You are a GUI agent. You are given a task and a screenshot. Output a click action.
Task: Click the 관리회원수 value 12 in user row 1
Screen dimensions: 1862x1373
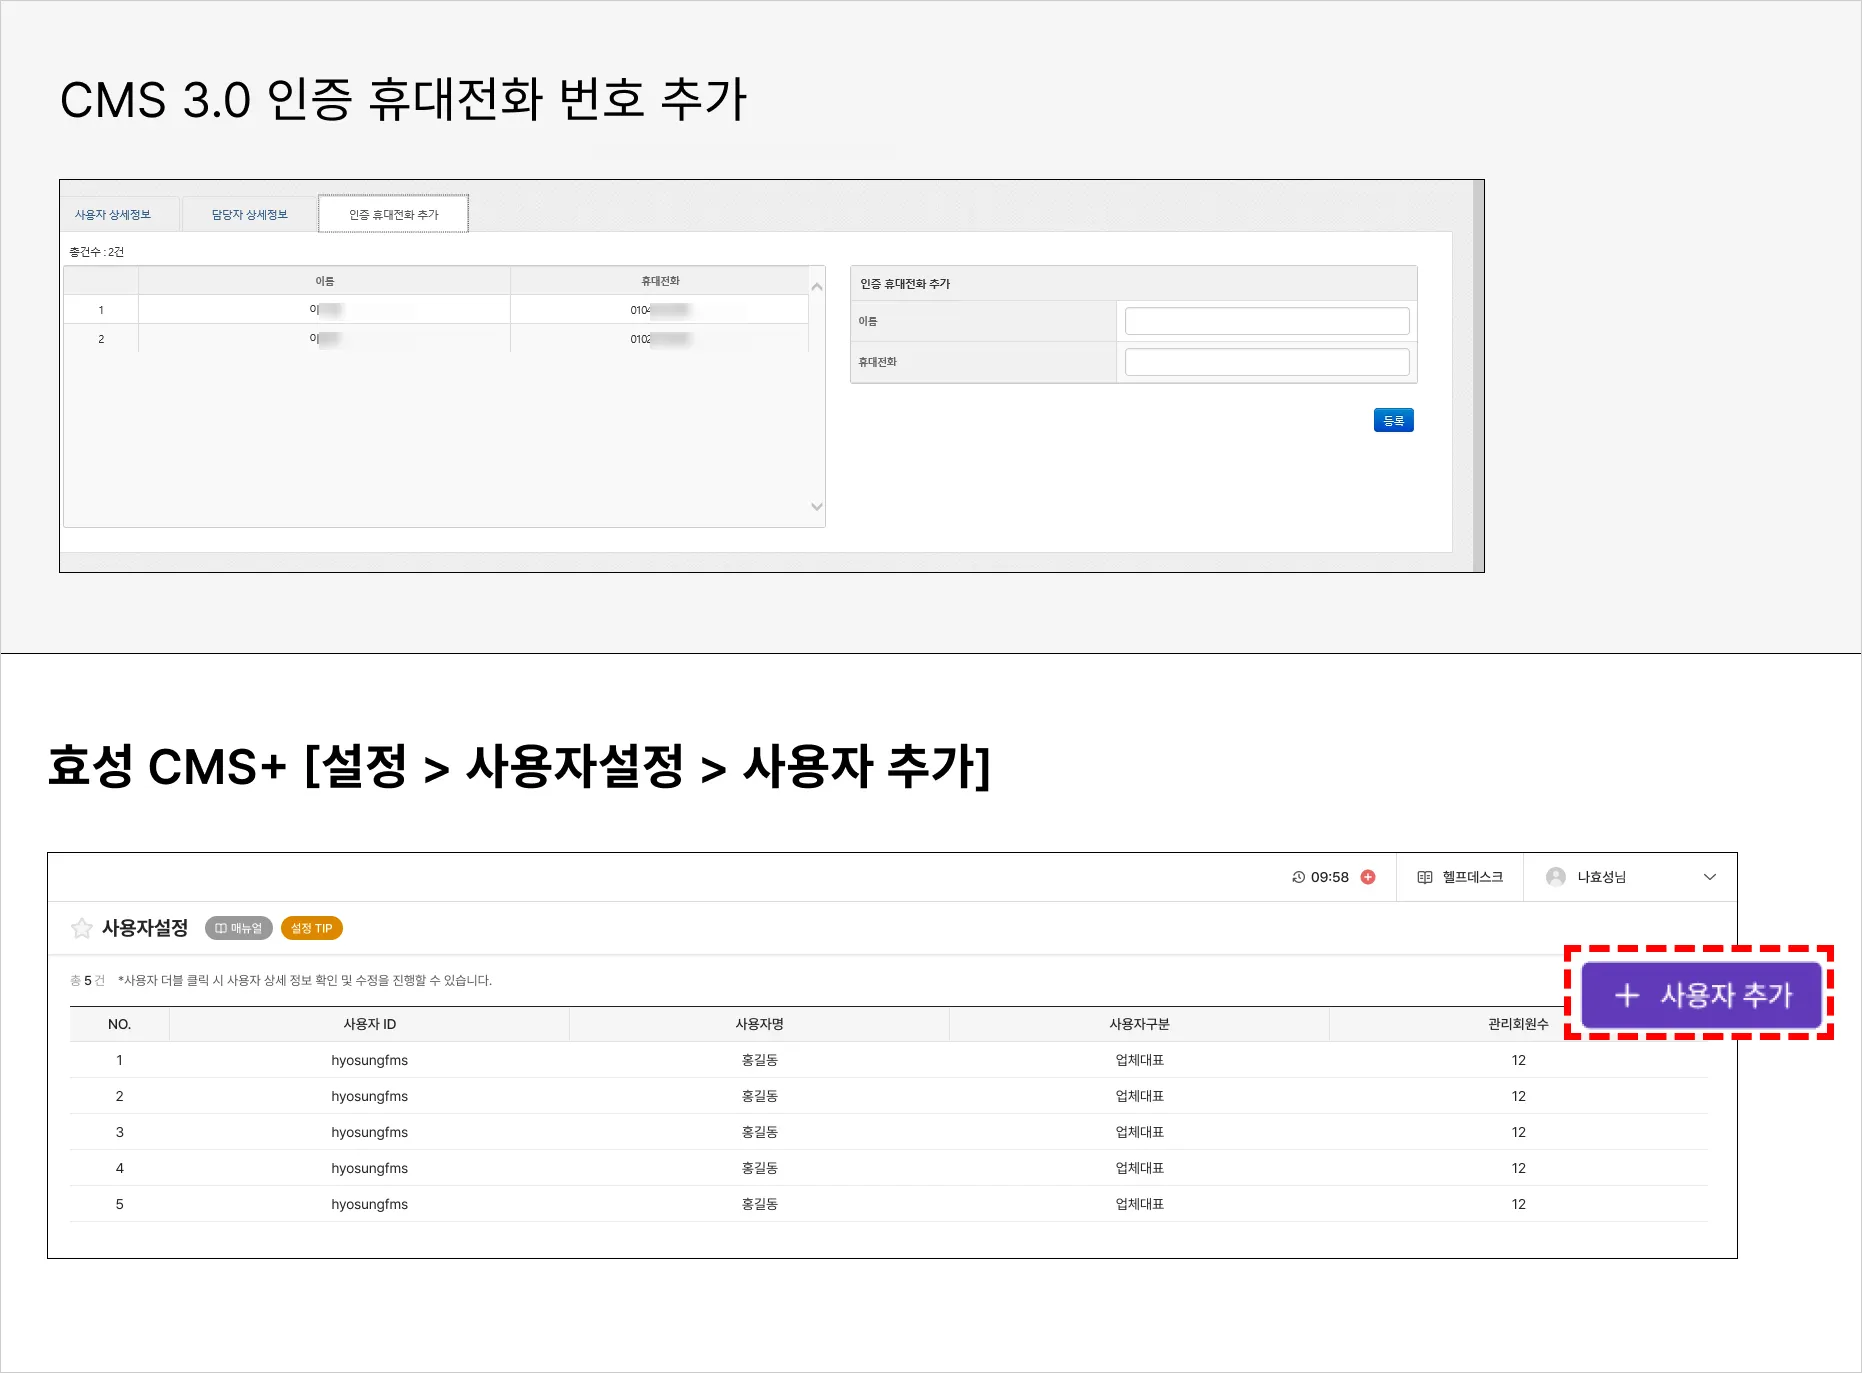1519,1060
